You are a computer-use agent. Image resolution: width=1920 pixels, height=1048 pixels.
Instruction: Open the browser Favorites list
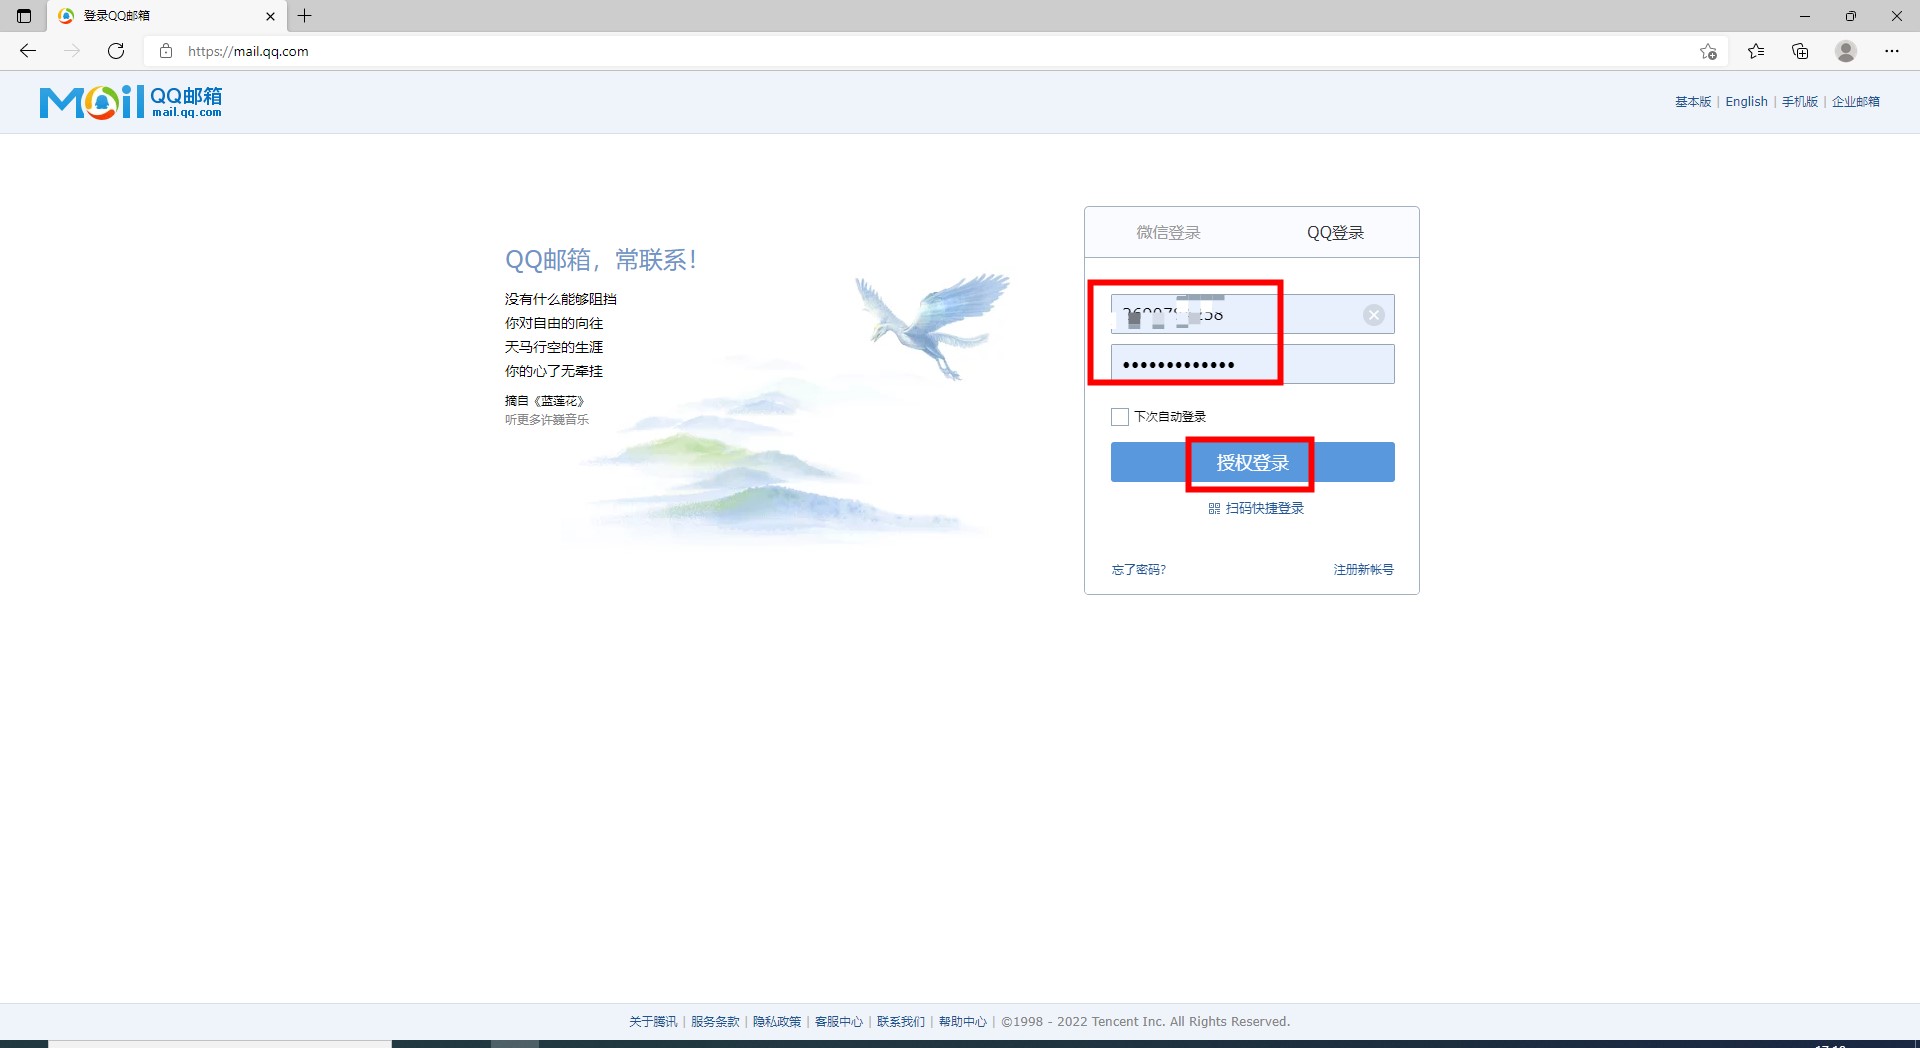click(1756, 51)
